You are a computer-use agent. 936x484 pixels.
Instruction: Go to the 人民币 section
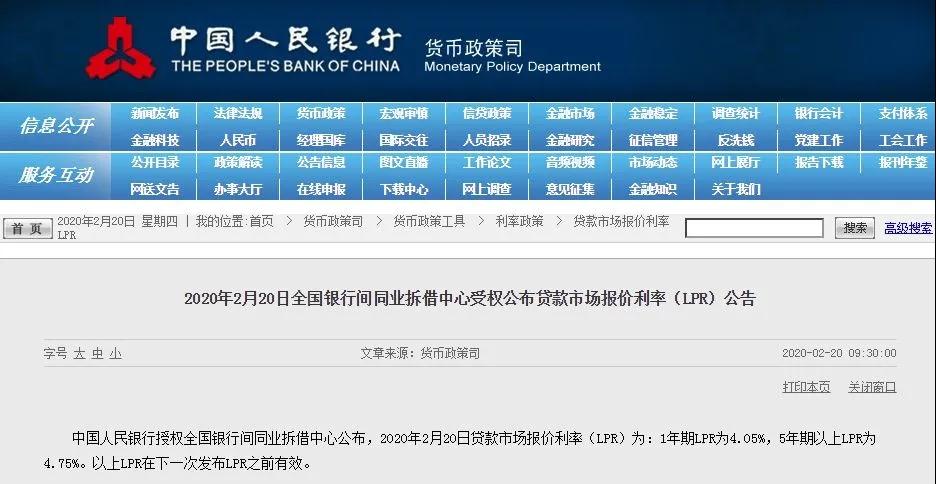pyautogui.click(x=238, y=141)
